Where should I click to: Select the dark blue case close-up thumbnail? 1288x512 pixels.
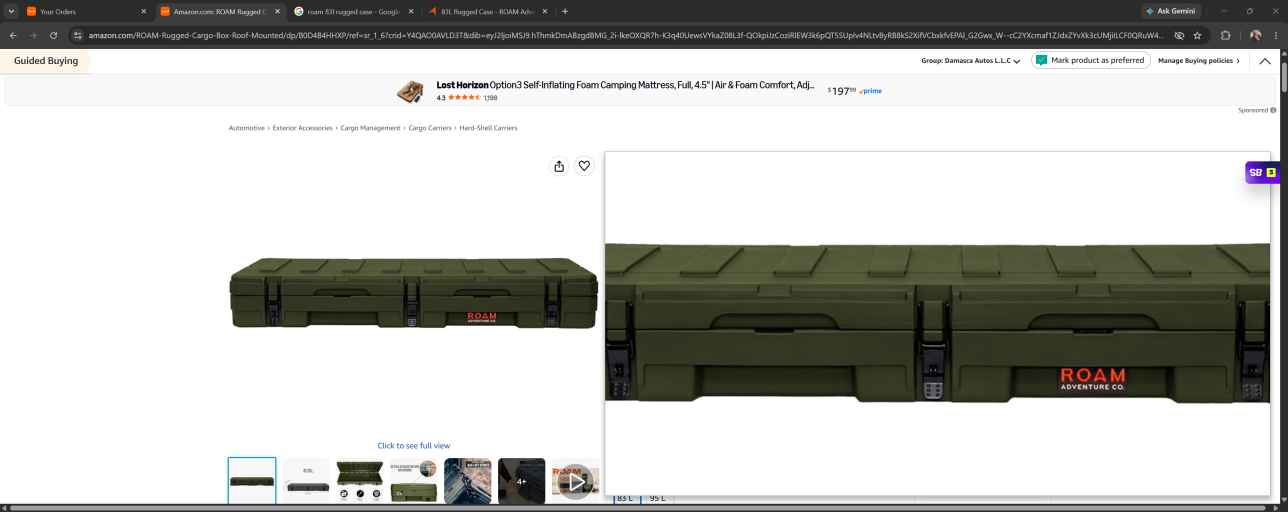(468, 481)
